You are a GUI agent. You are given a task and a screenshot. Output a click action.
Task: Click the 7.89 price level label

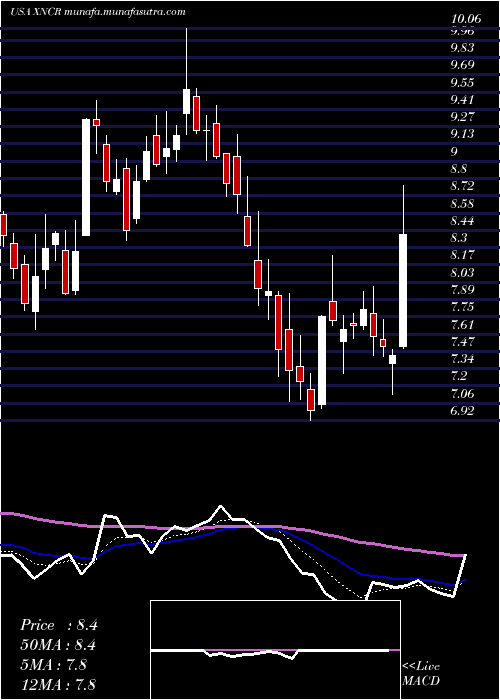click(x=462, y=291)
